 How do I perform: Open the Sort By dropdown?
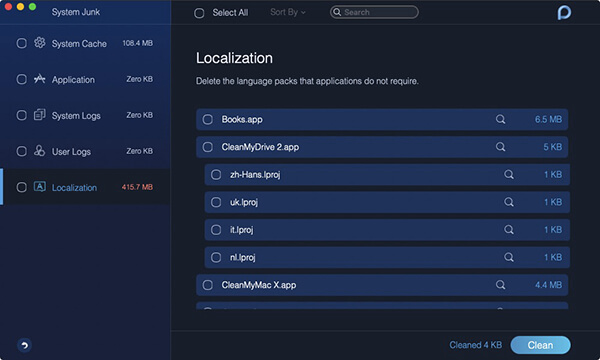pyautogui.click(x=288, y=12)
